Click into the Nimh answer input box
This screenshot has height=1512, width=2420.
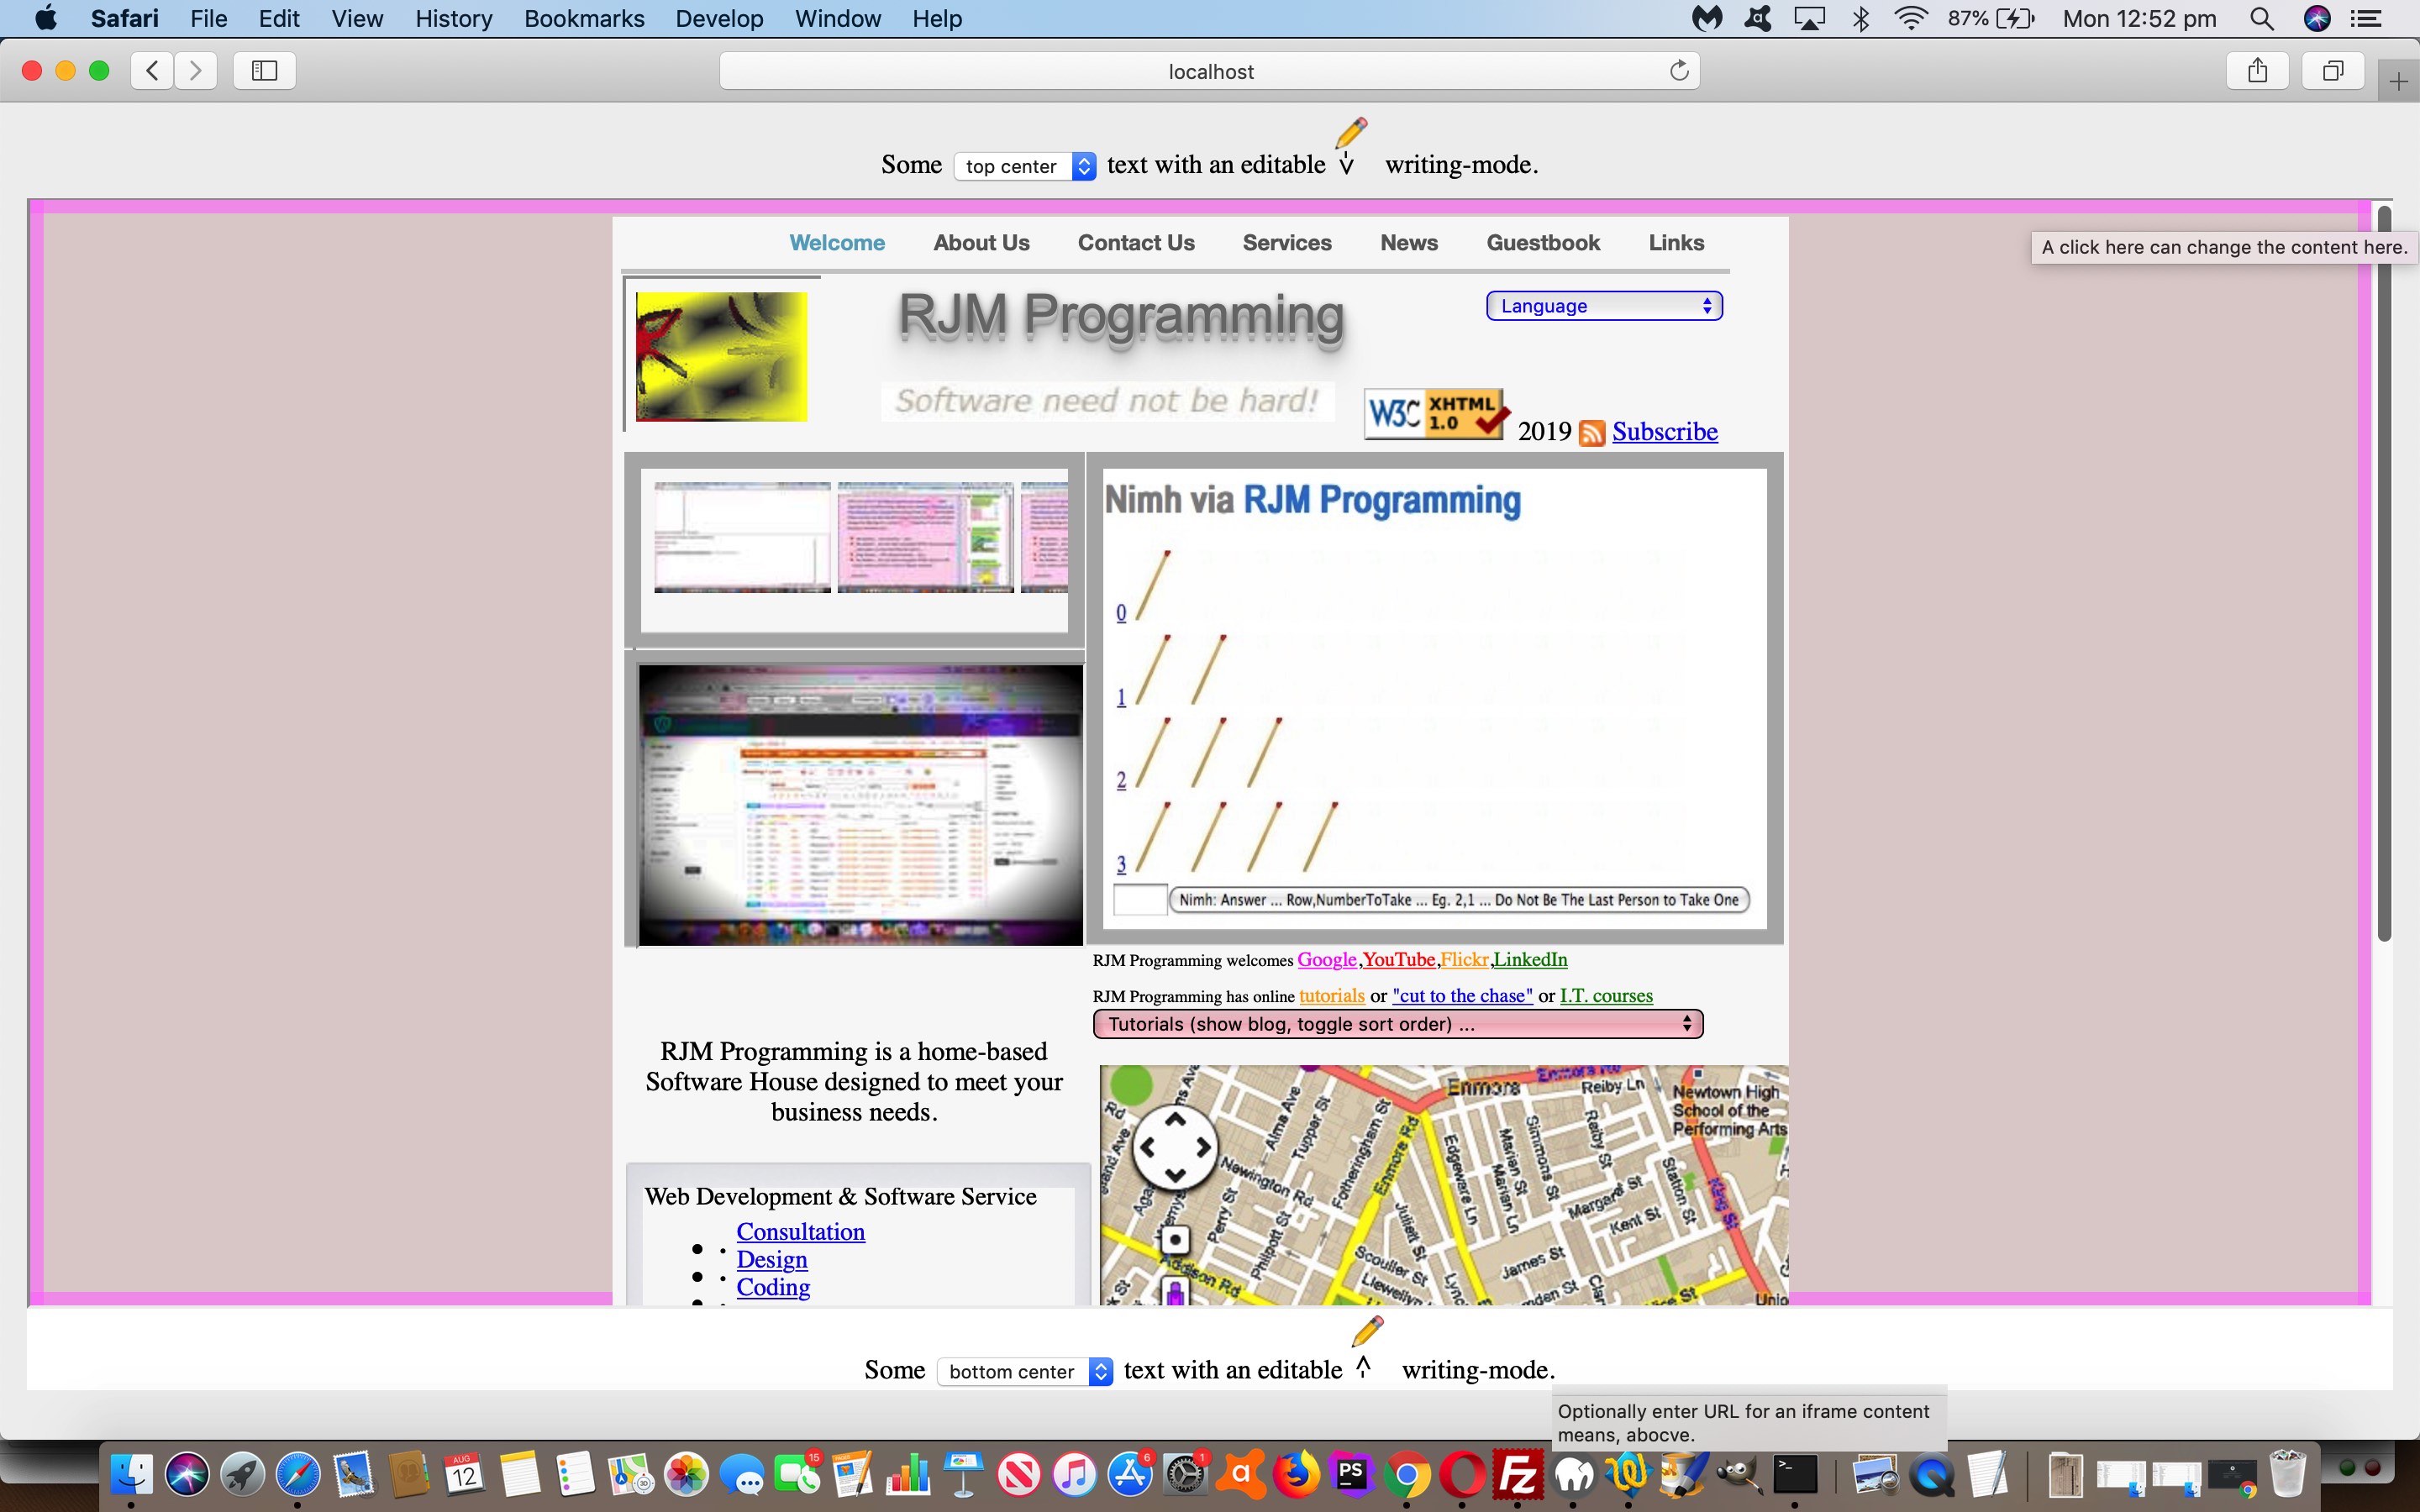click(x=1140, y=900)
